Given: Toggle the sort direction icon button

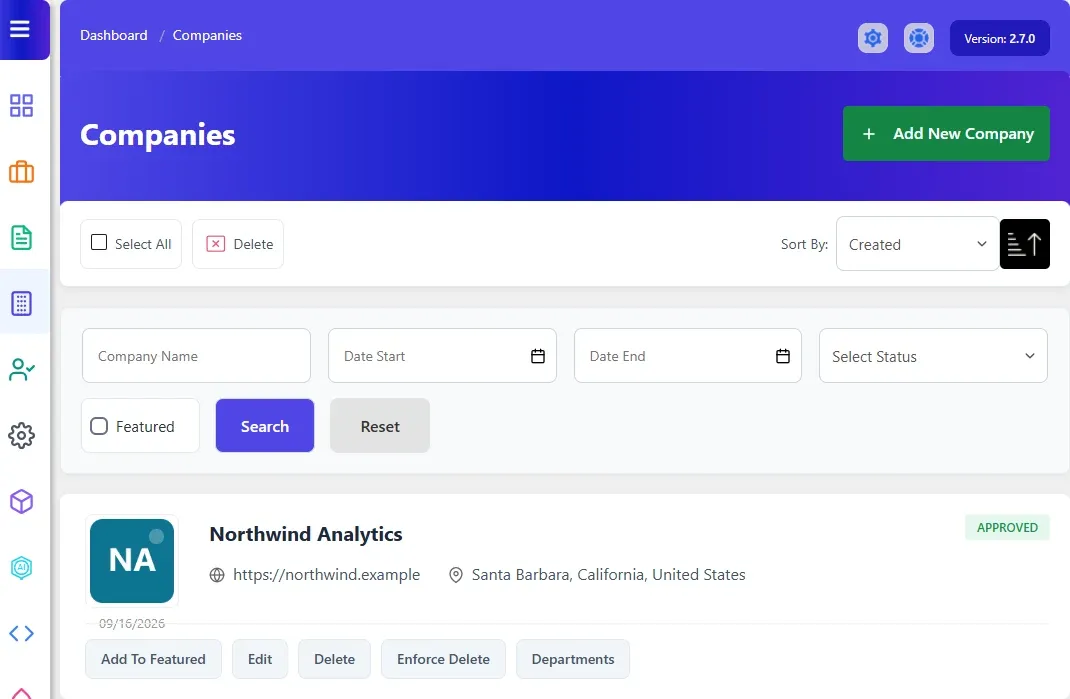Looking at the screenshot, I should click(x=1024, y=244).
